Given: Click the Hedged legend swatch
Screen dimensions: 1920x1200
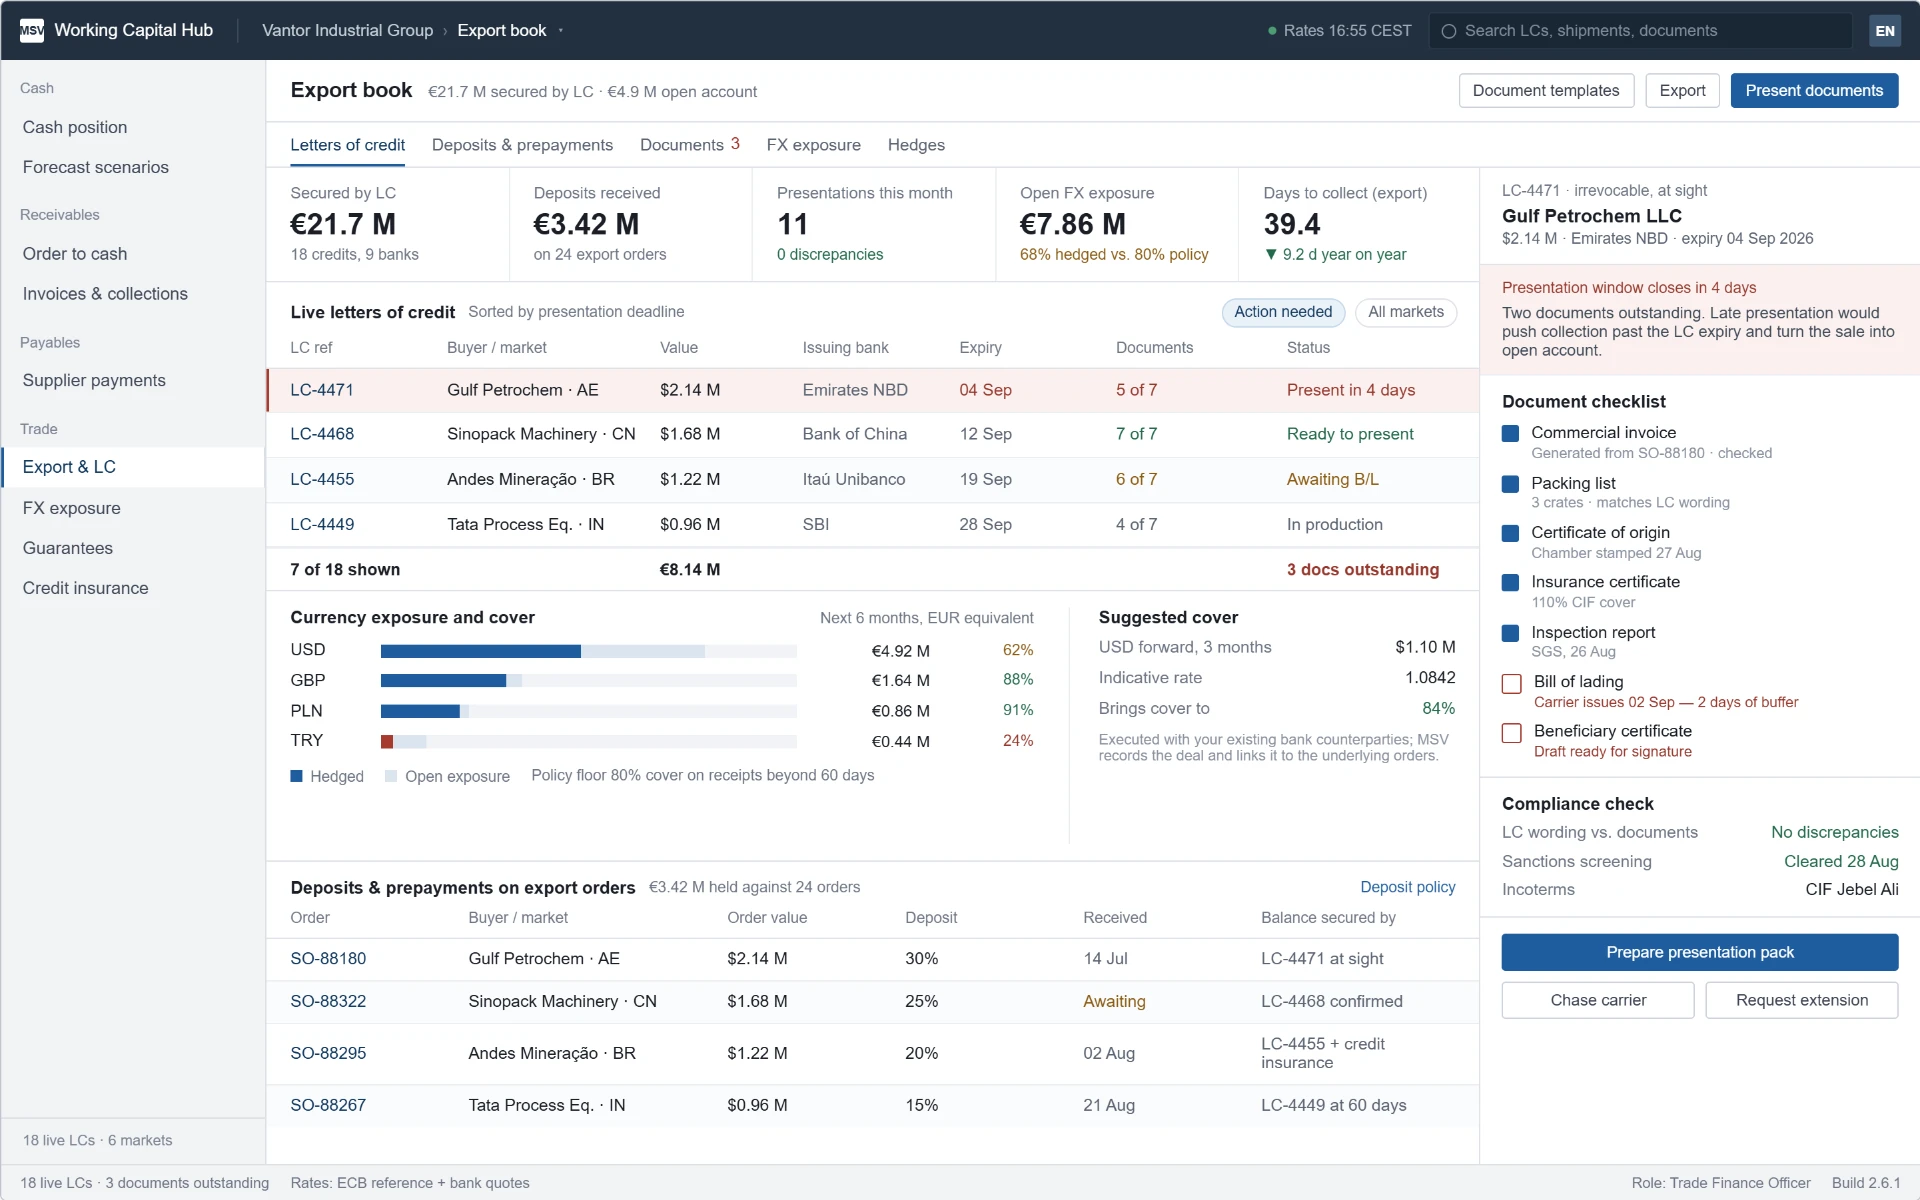Looking at the screenshot, I should click(296, 776).
